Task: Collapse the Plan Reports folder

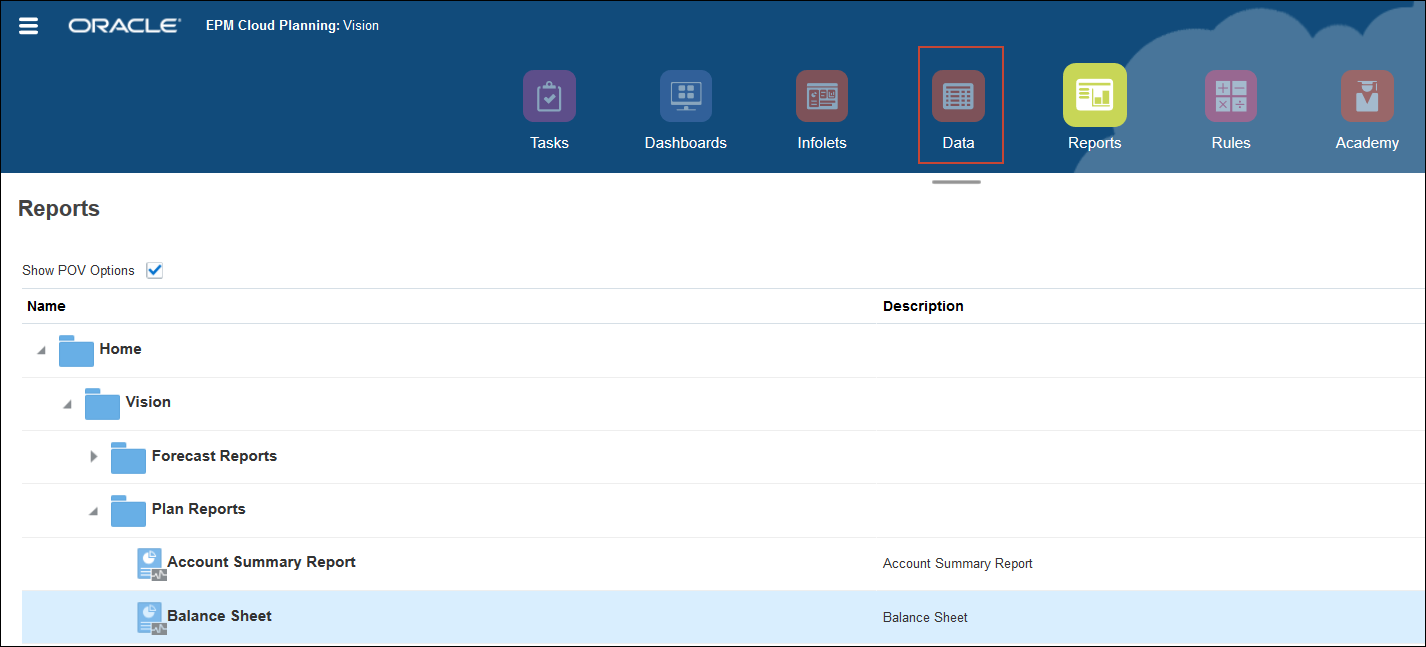Action: pyautogui.click(x=93, y=510)
